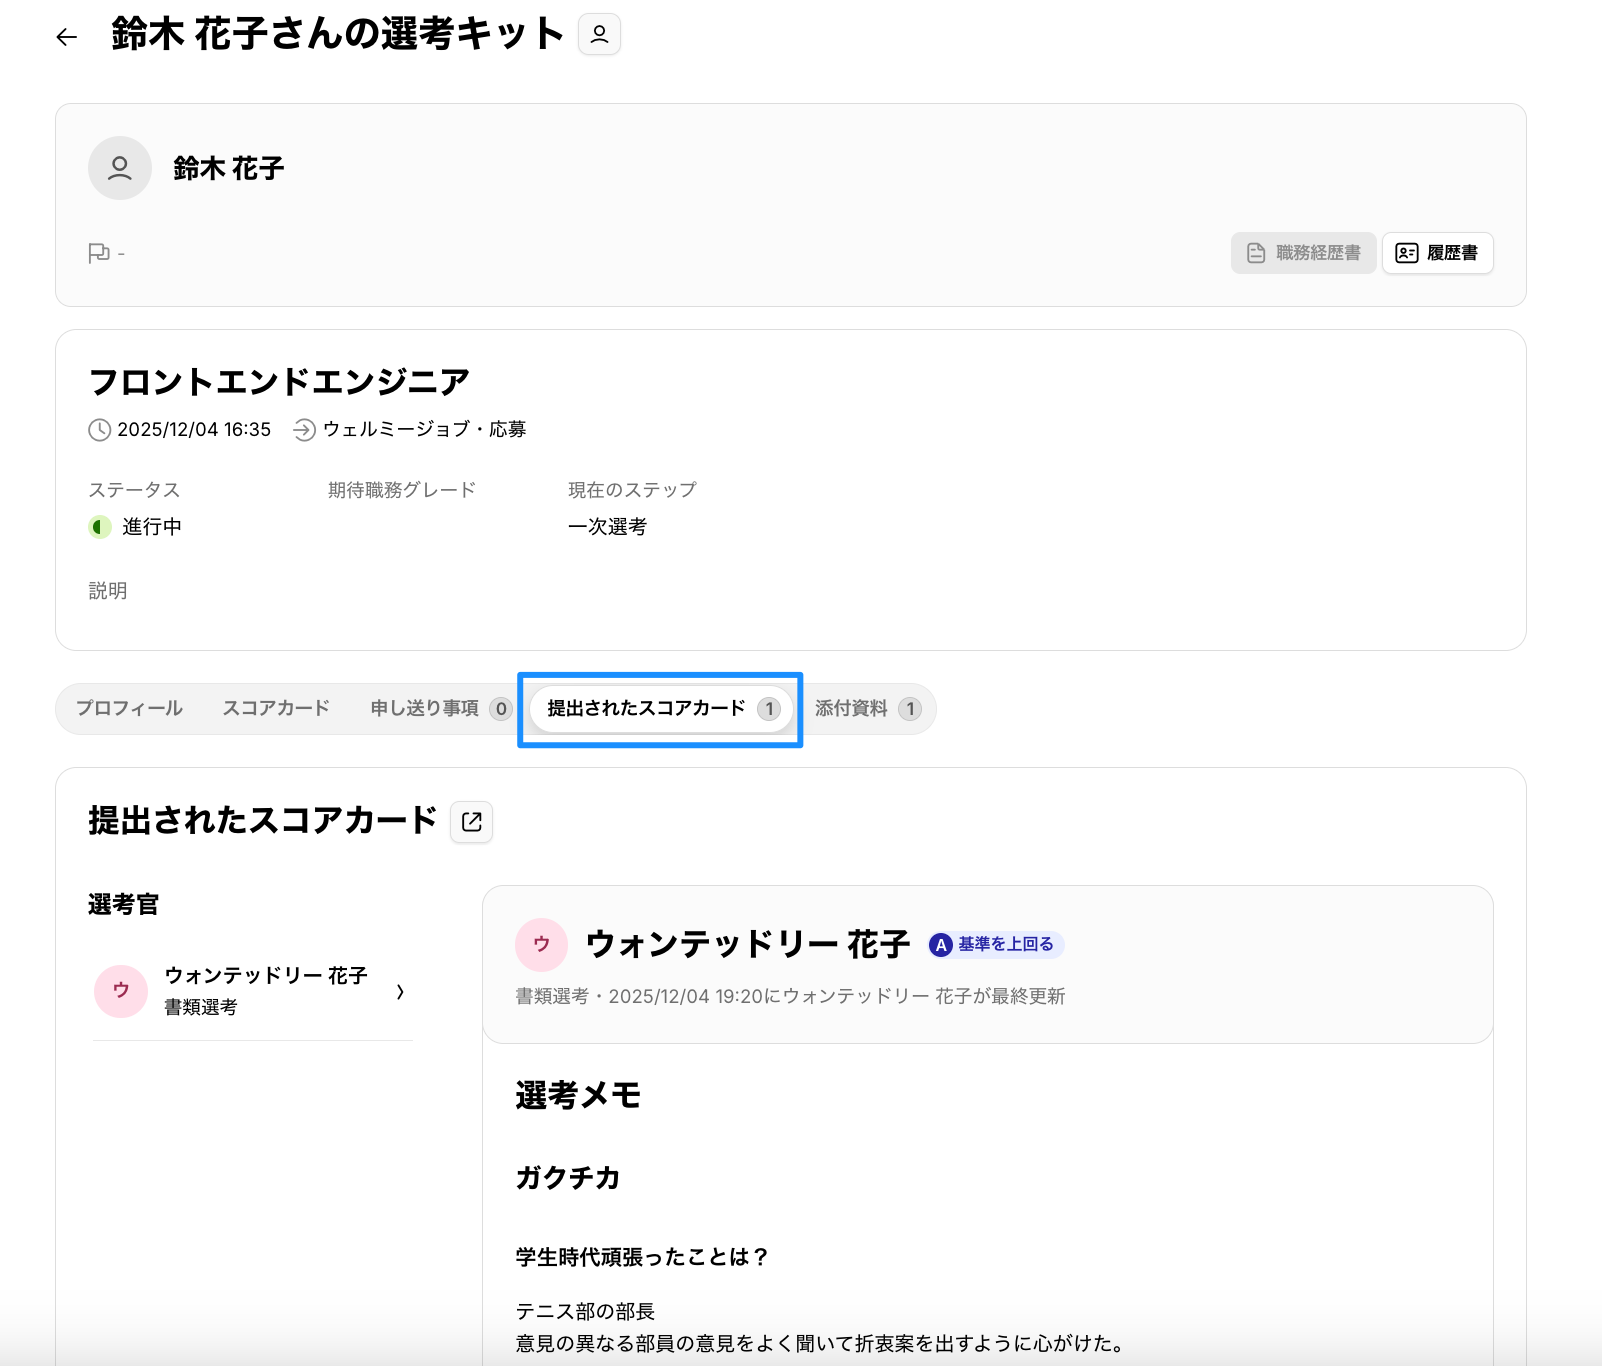Switch to the スコアカード tab
The width and height of the screenshot is (1602, 1366).
coord(276,709)
